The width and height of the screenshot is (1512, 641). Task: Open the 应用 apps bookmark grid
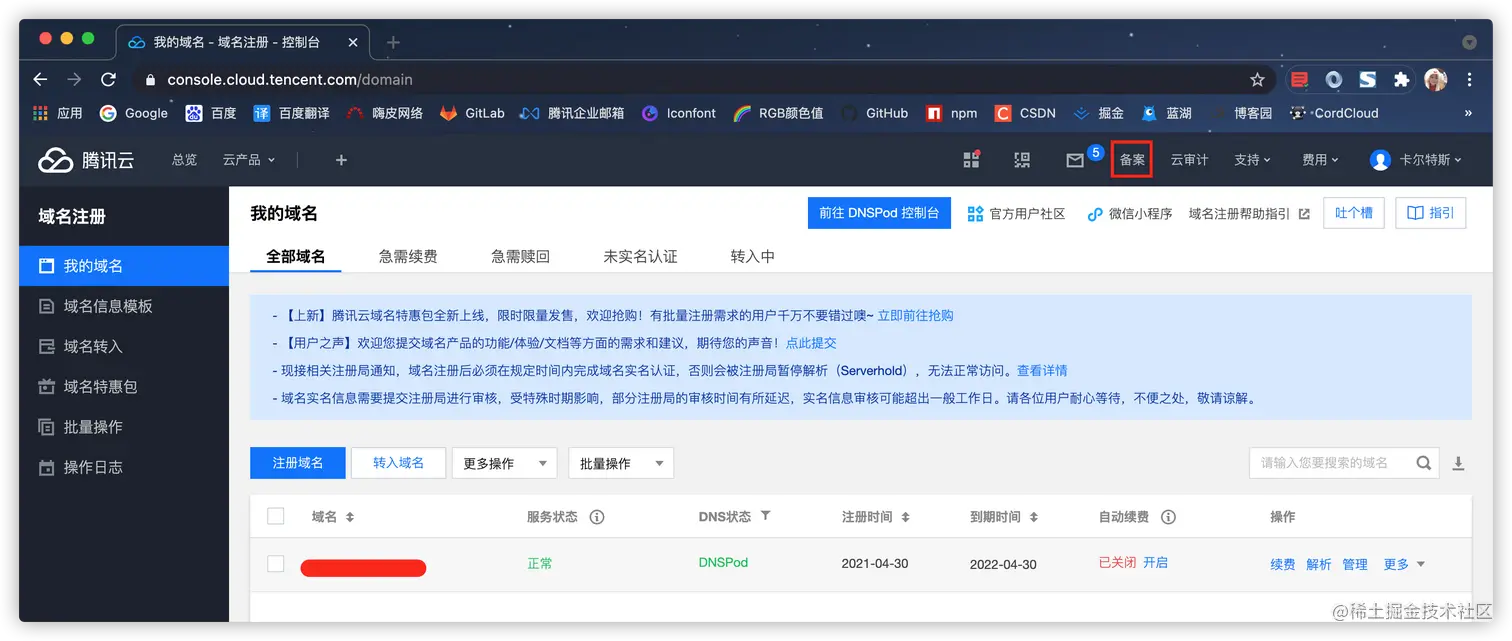click(x=57, y=113)
